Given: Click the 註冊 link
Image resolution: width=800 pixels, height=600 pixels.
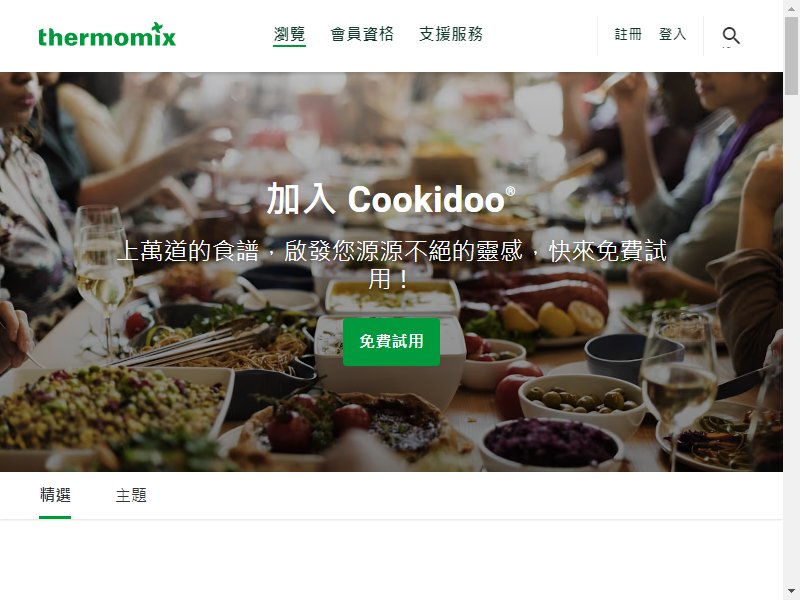Looking at the screenshot, I should coord(628,34).
